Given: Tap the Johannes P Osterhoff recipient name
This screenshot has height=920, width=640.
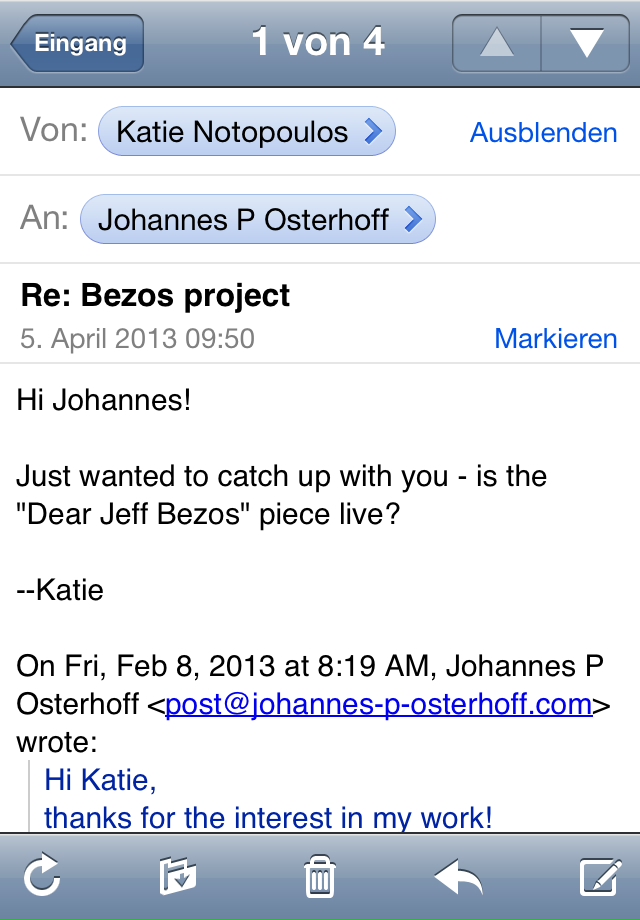Looking at the screenshot, I should (243, 220).
